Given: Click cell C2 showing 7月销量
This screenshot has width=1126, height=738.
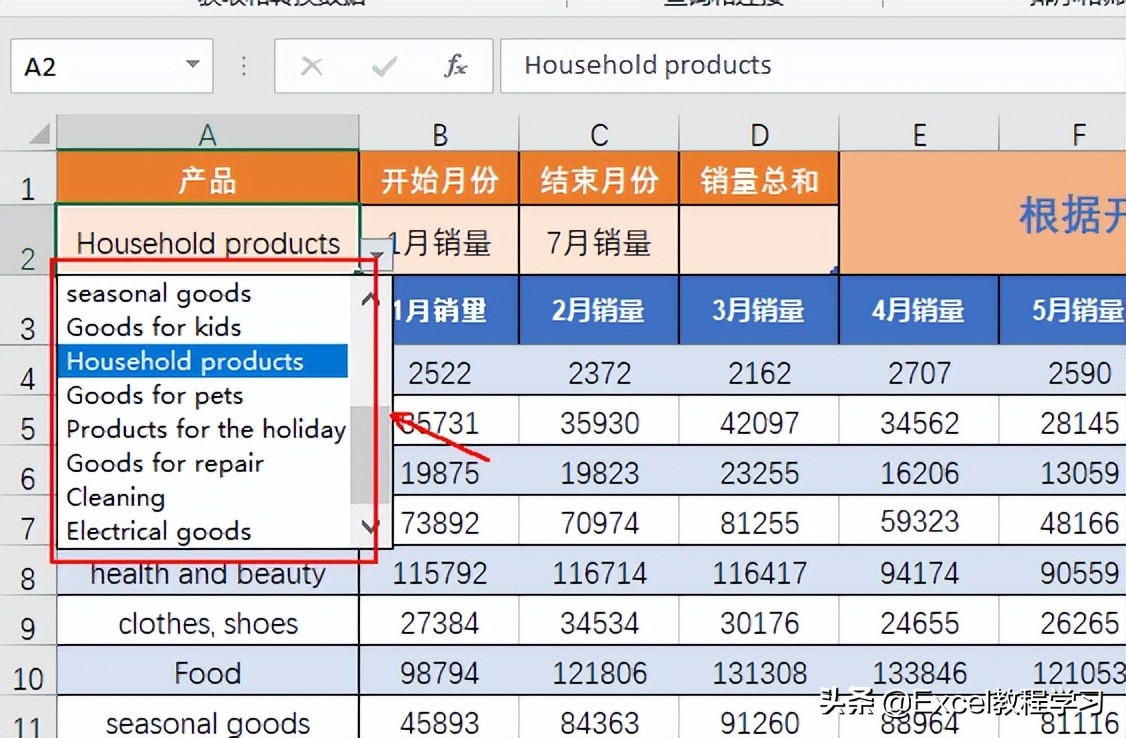Looking at the screenshot, I should pyautogui.click(x=599, y=240).
